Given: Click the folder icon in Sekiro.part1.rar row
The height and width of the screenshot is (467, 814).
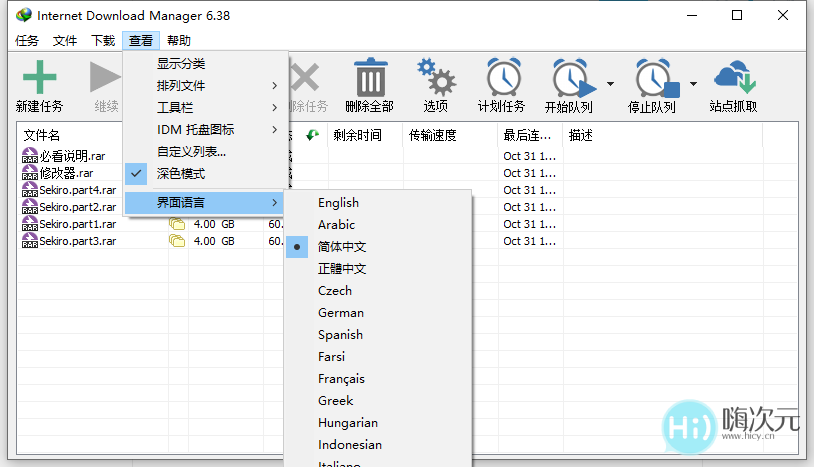Looking at the screenshot, I should (177, 224).
